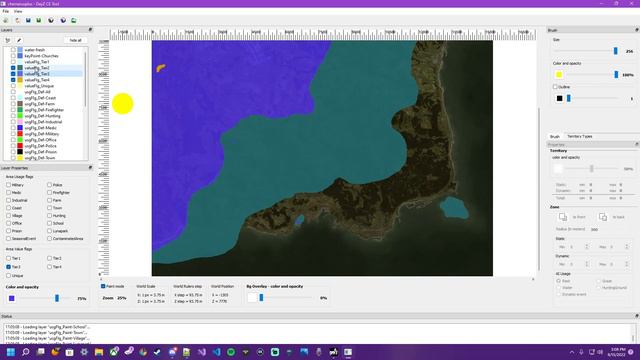Click the zone 'to back' icon
The width and height of the screenshot is (640, 360).
[x=603, y=217]
